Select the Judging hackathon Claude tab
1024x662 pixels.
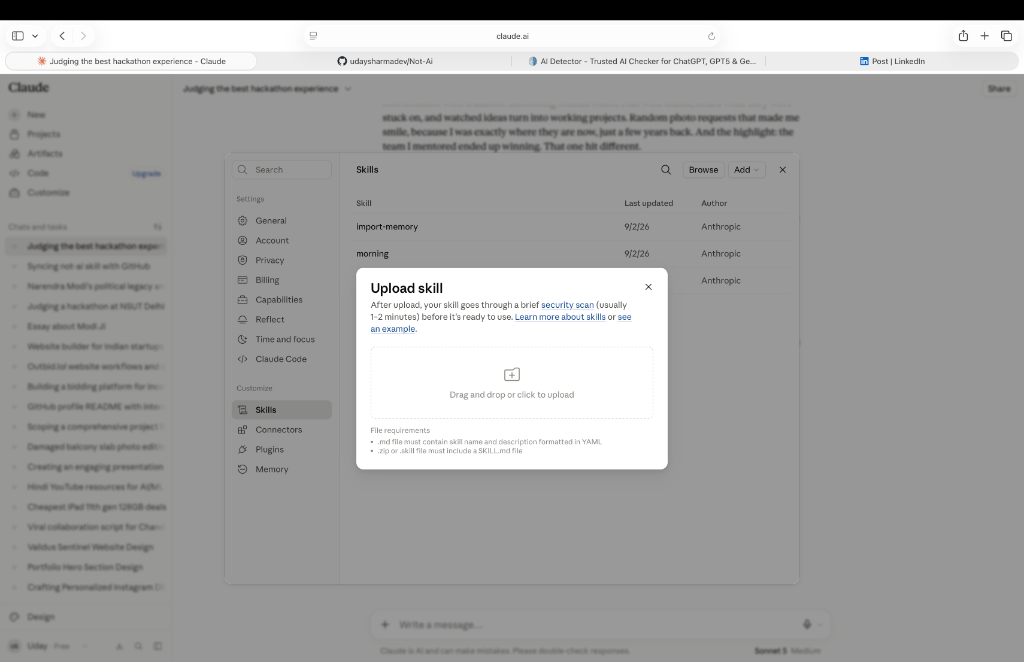(x=131, y=61)
